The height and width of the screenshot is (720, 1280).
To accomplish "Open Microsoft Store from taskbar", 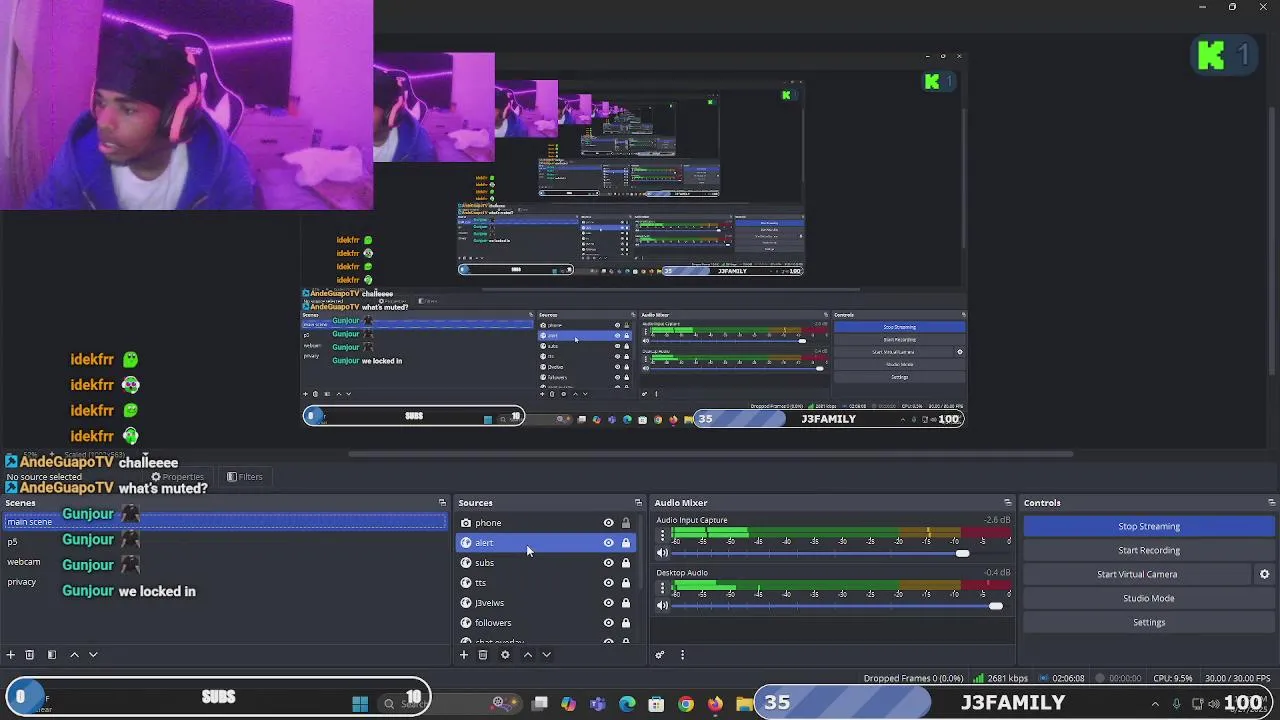I will [x=656, y=704].
